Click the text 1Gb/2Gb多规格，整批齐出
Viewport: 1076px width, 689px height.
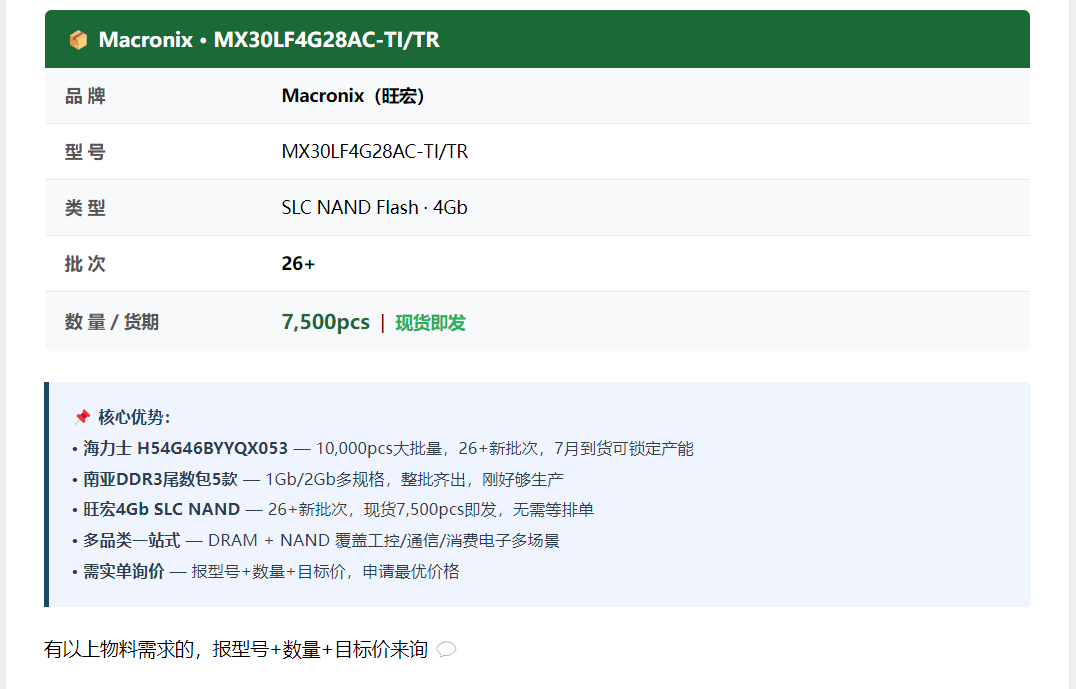pyautogui.click(x=368, y=479)
